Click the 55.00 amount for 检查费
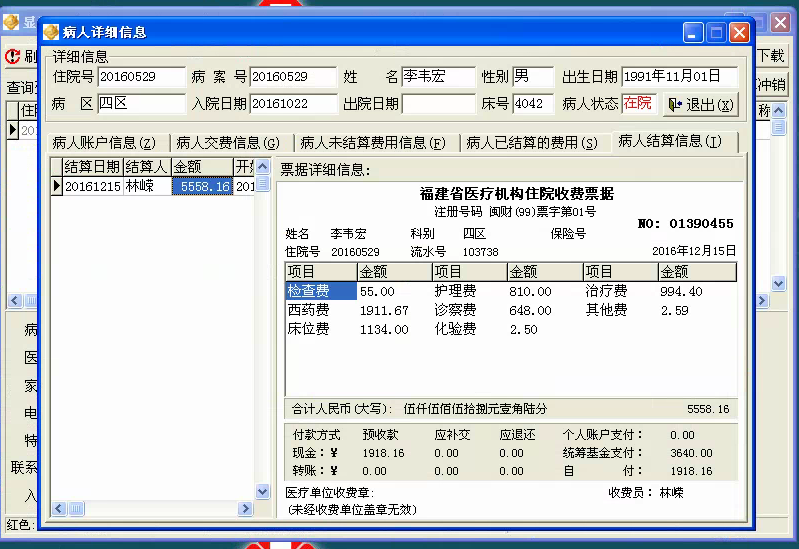799x549 pixels. tap(377, 292)
